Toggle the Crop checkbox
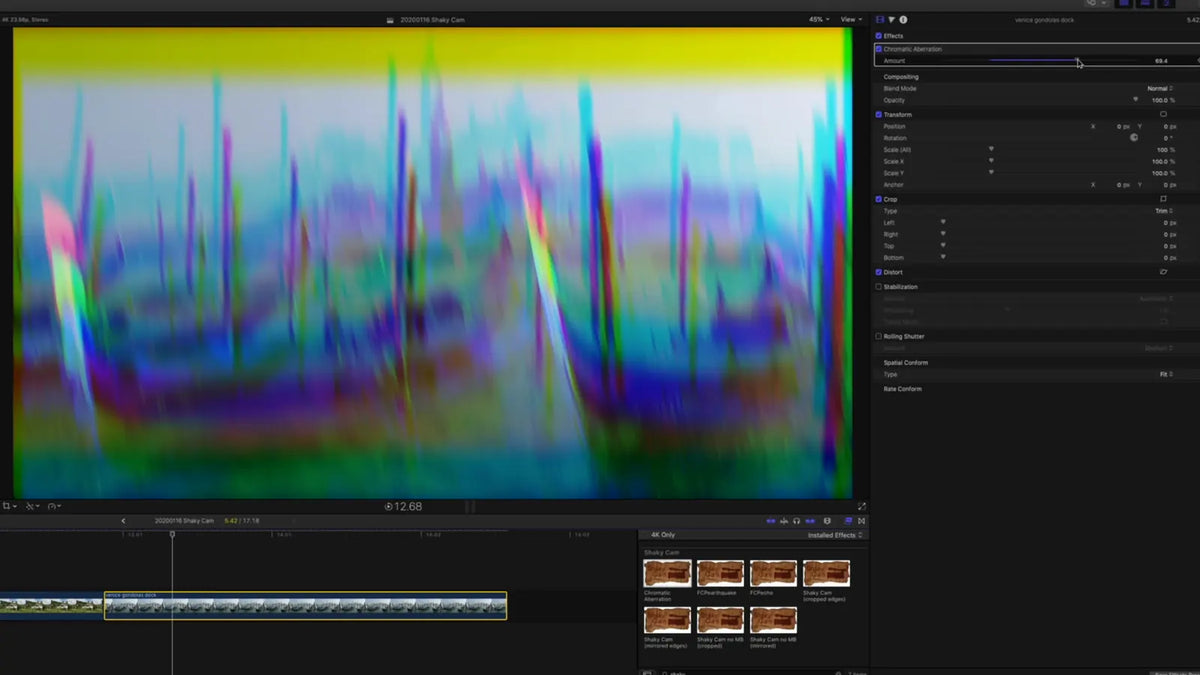The height and width of the screenshot is (675, 1200). (x=879, y=199)
